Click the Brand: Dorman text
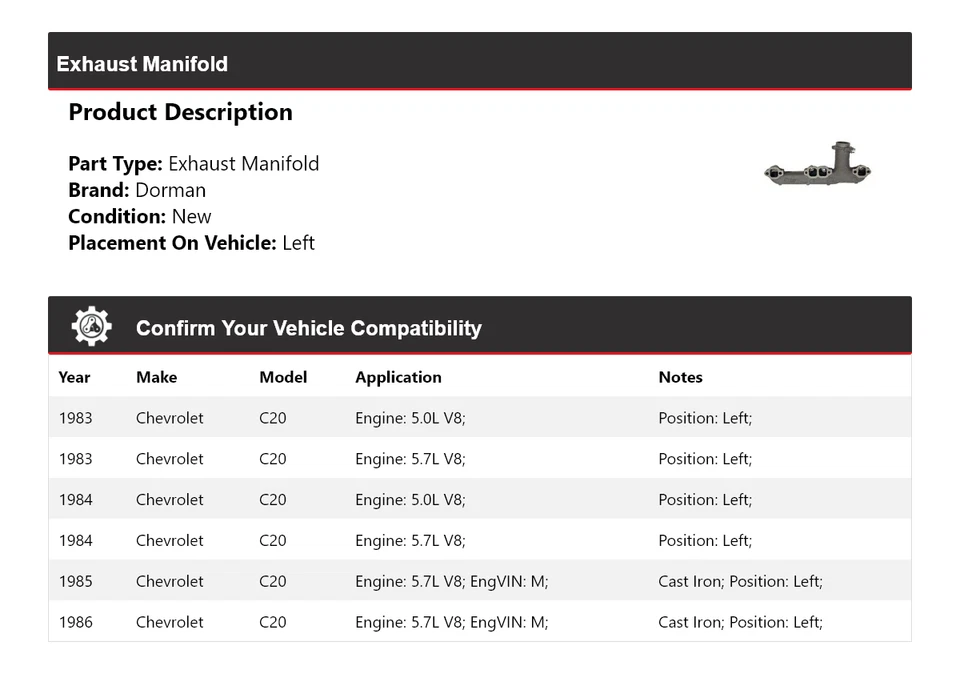 point(137,190)
